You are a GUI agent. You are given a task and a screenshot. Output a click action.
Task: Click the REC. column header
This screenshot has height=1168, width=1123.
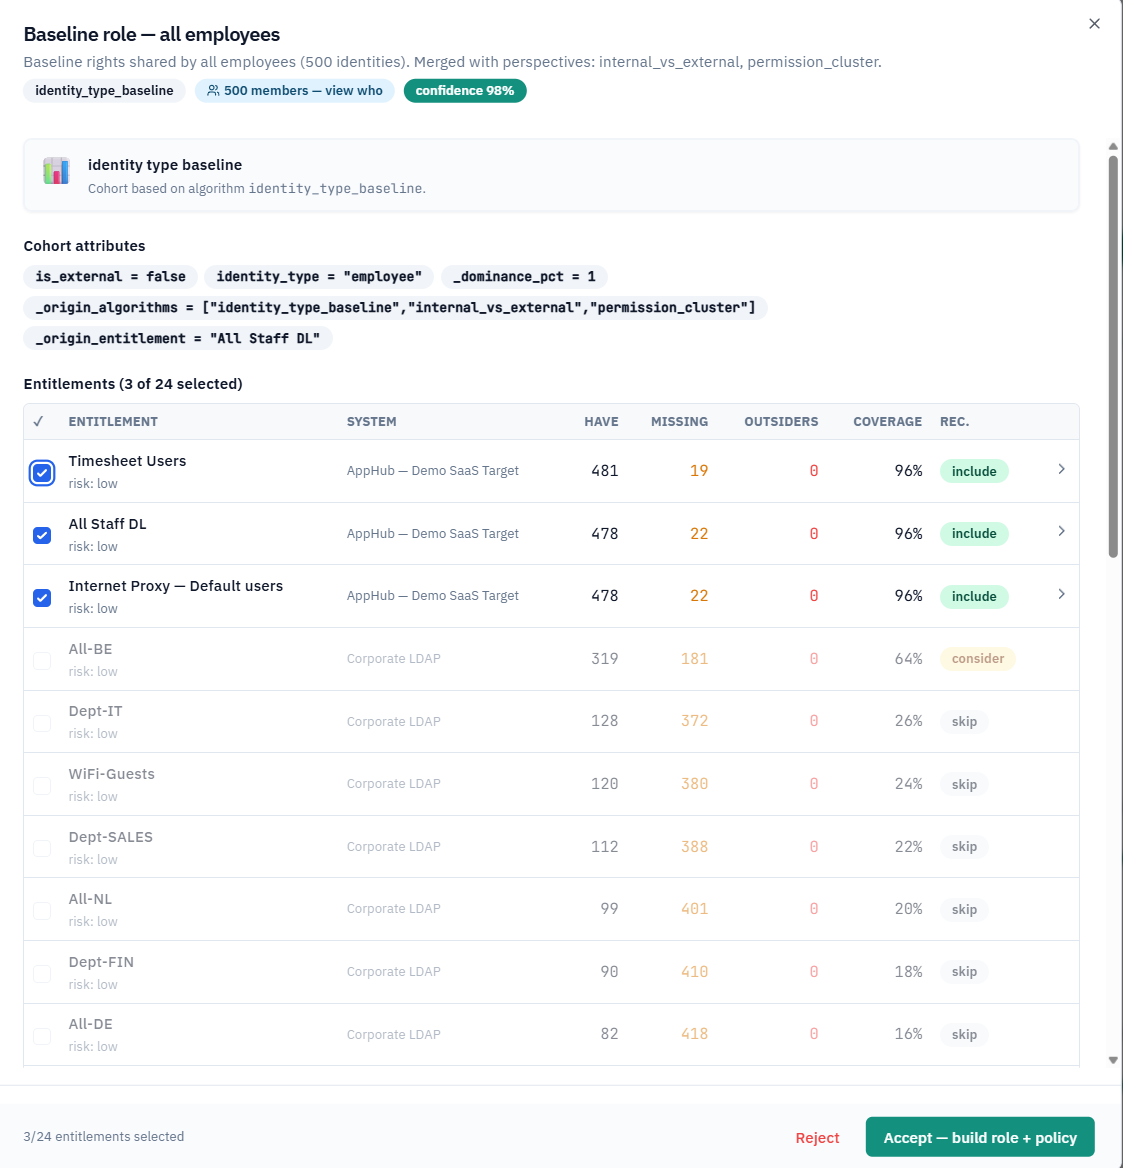tap(954, 422)
